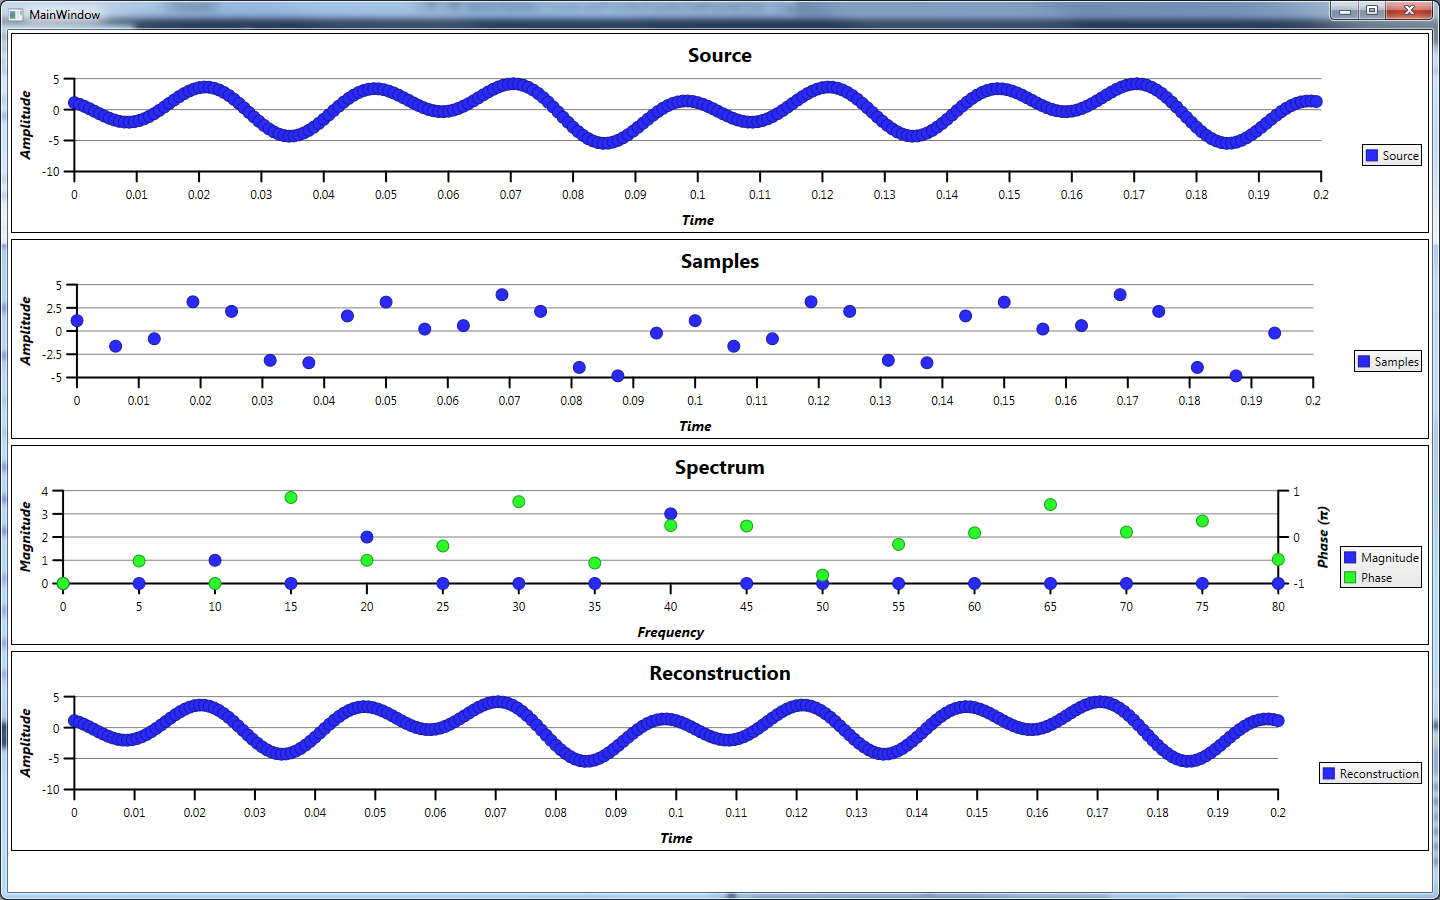Screen dimensions: 1440x900
Task: Click the "Phase (π)" right axis label
Action: 1323,537
